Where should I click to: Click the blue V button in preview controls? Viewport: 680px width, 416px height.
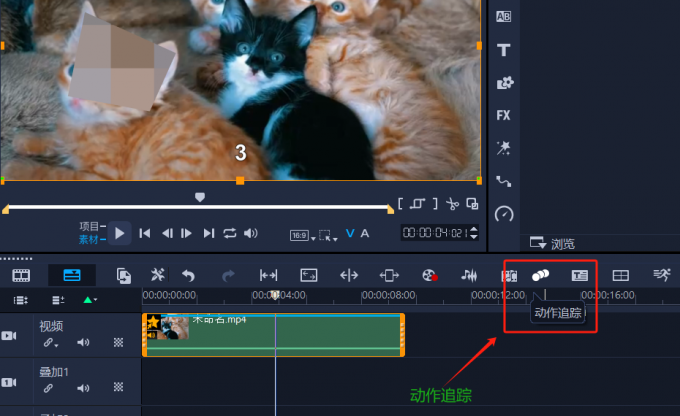point(350,233)
